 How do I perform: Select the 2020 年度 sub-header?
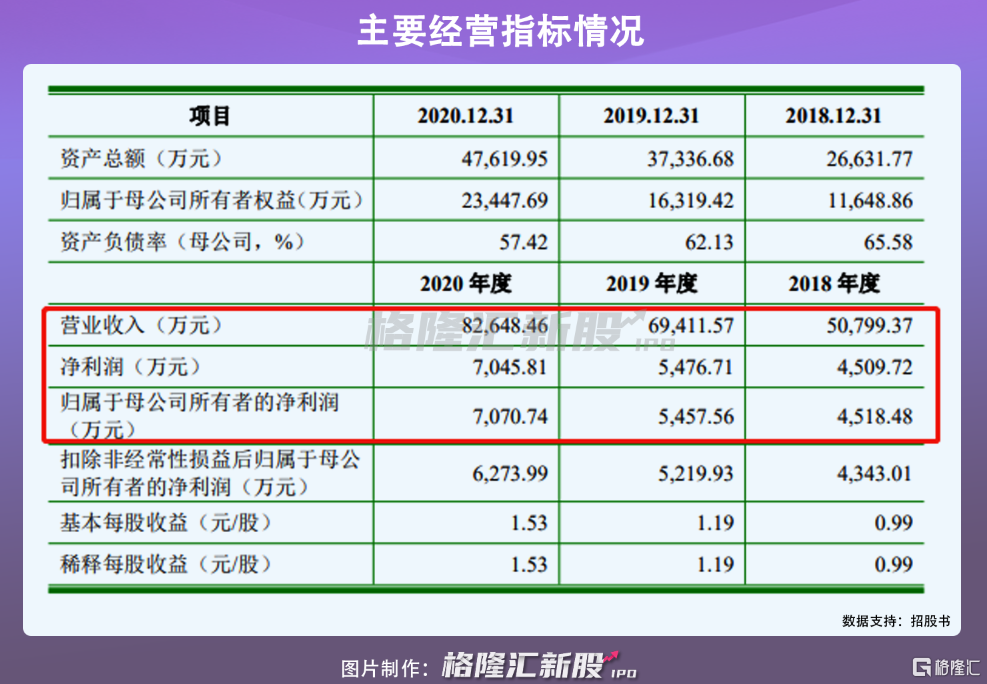pos(465,284)
